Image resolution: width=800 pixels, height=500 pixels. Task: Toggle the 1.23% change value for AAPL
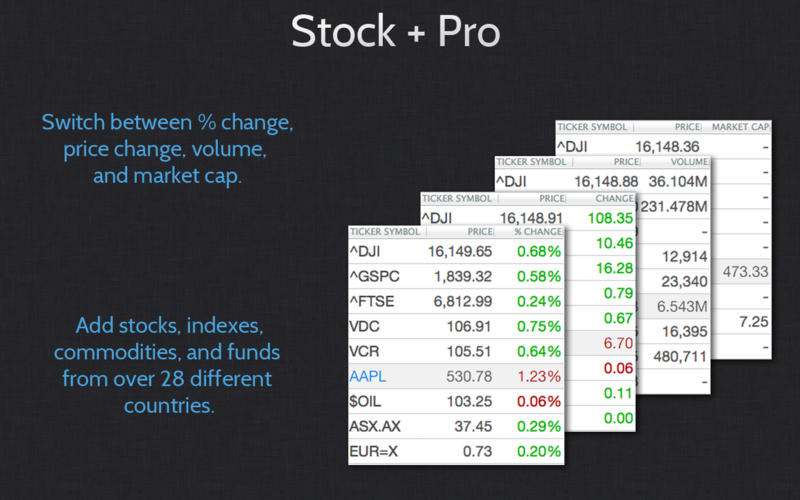tap(540, 376)
